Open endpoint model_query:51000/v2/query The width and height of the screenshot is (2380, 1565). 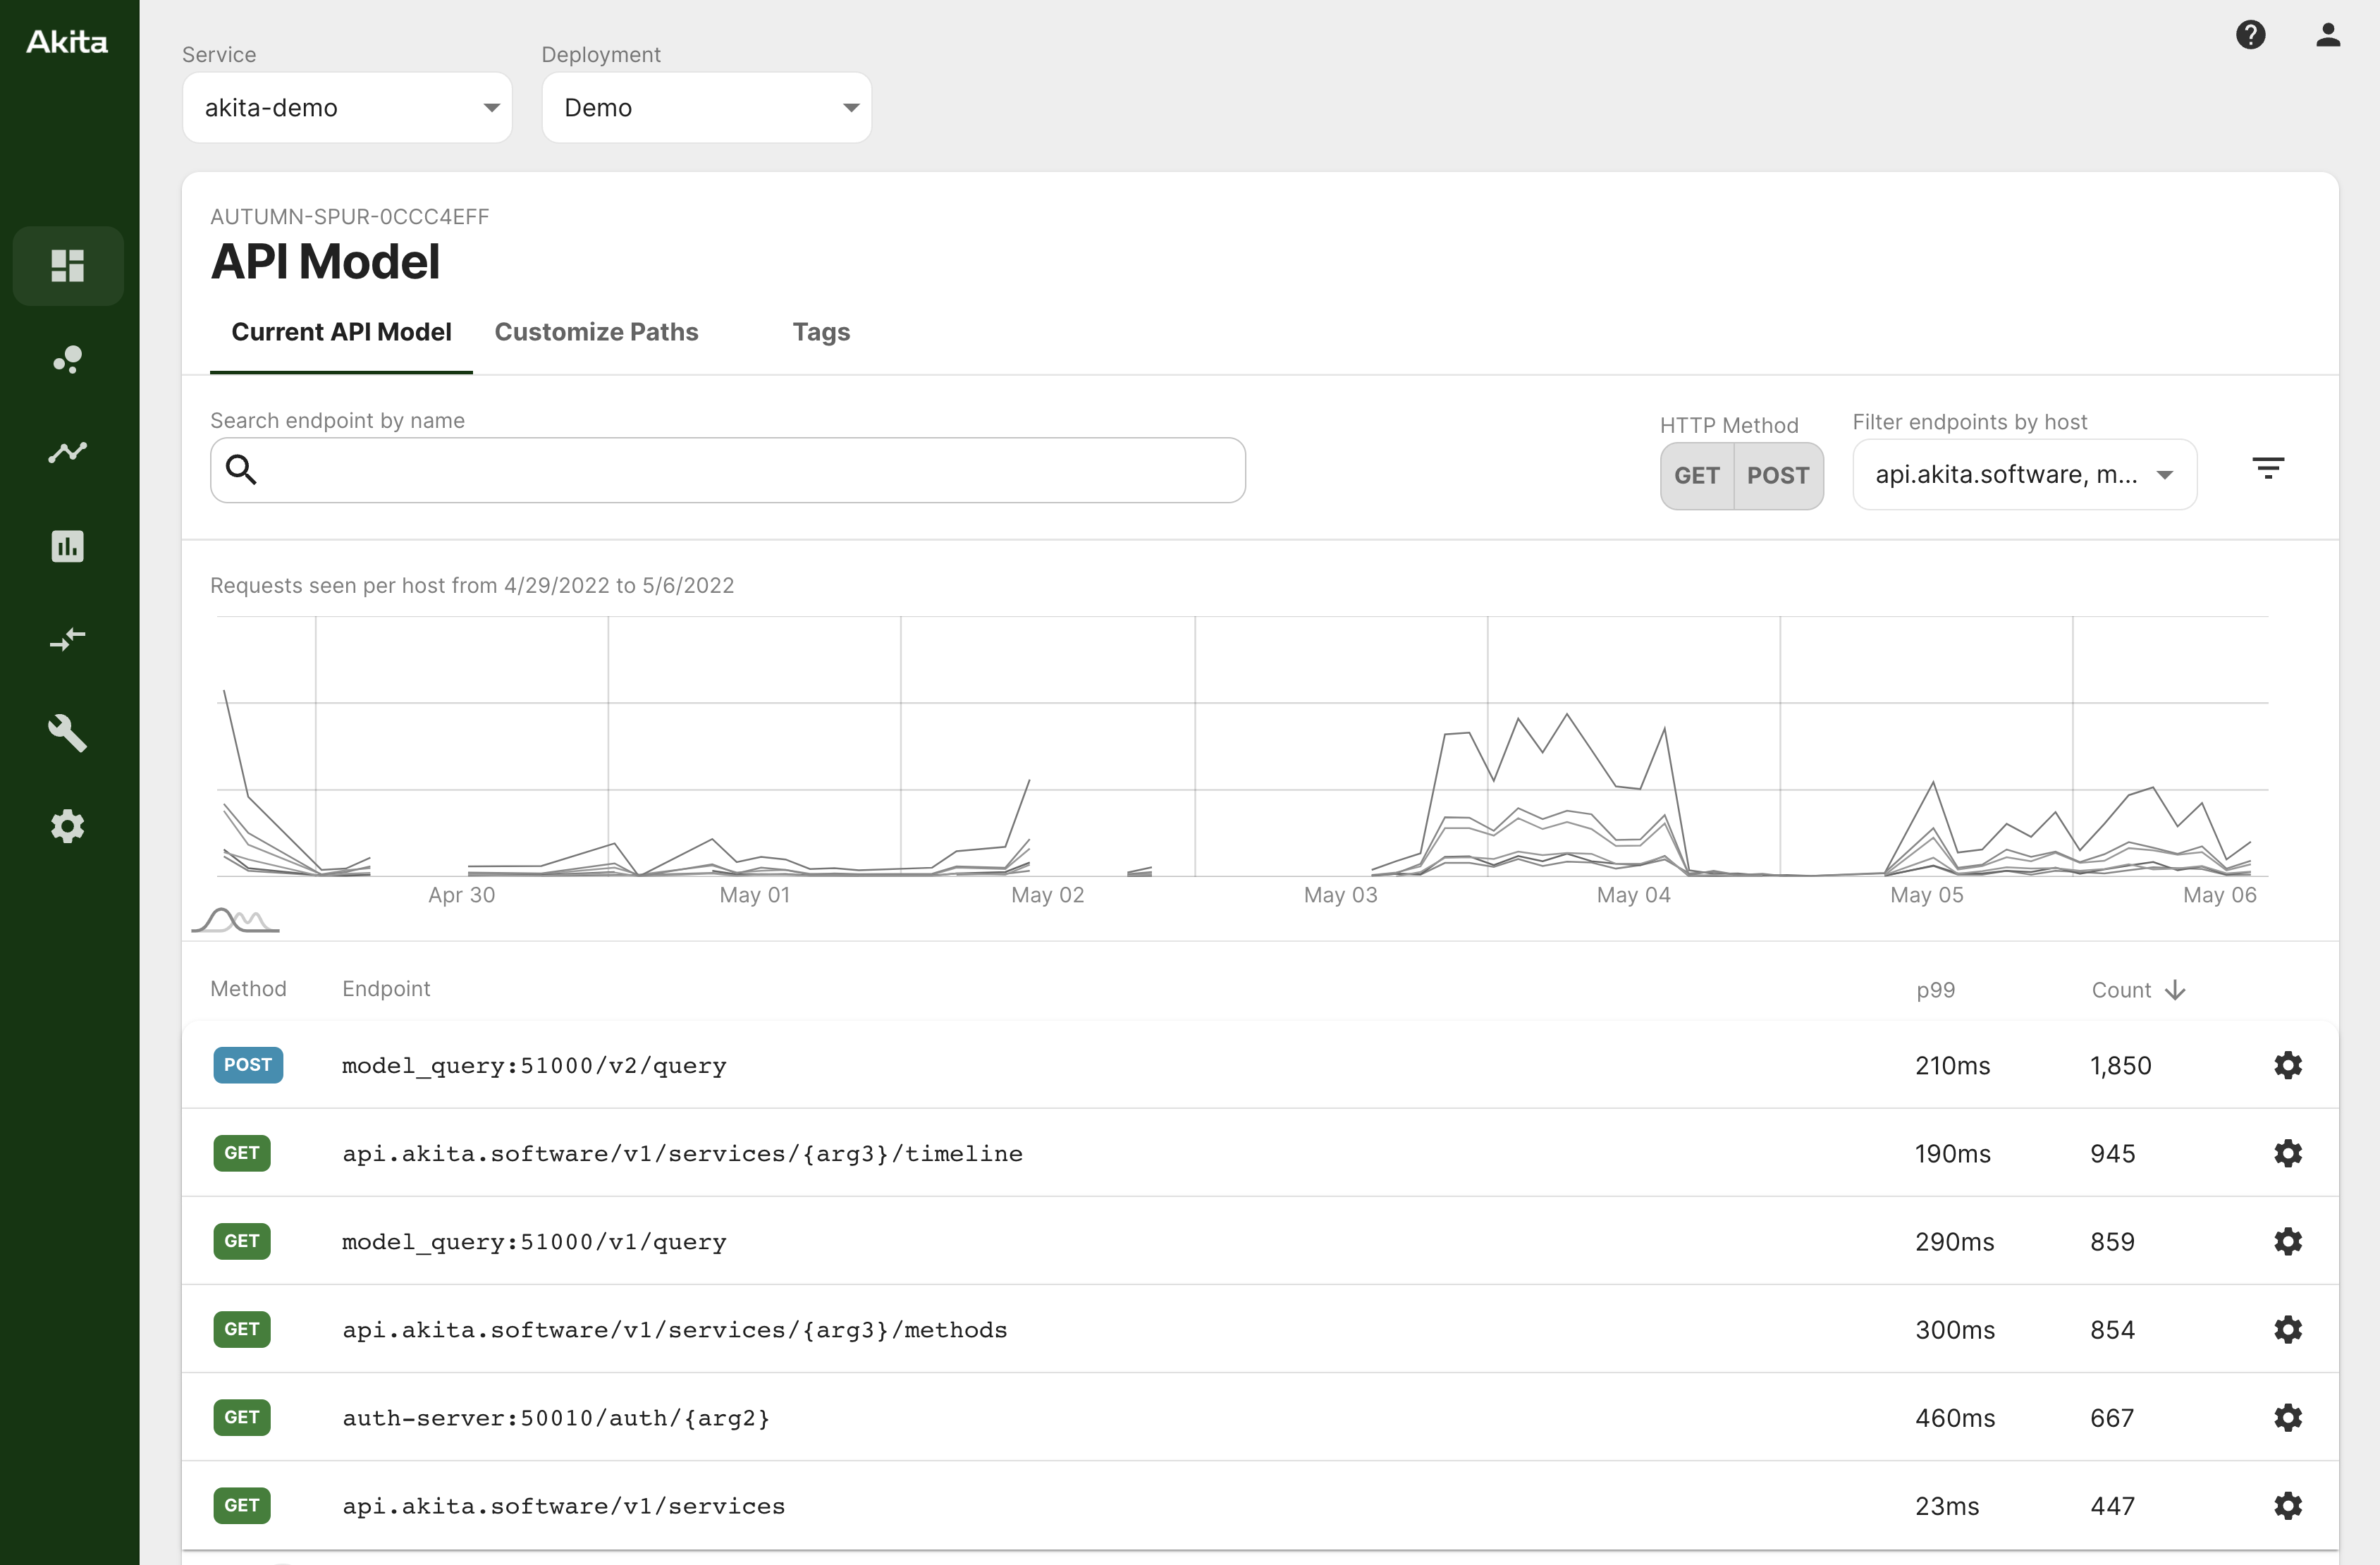click(534, 1066)
